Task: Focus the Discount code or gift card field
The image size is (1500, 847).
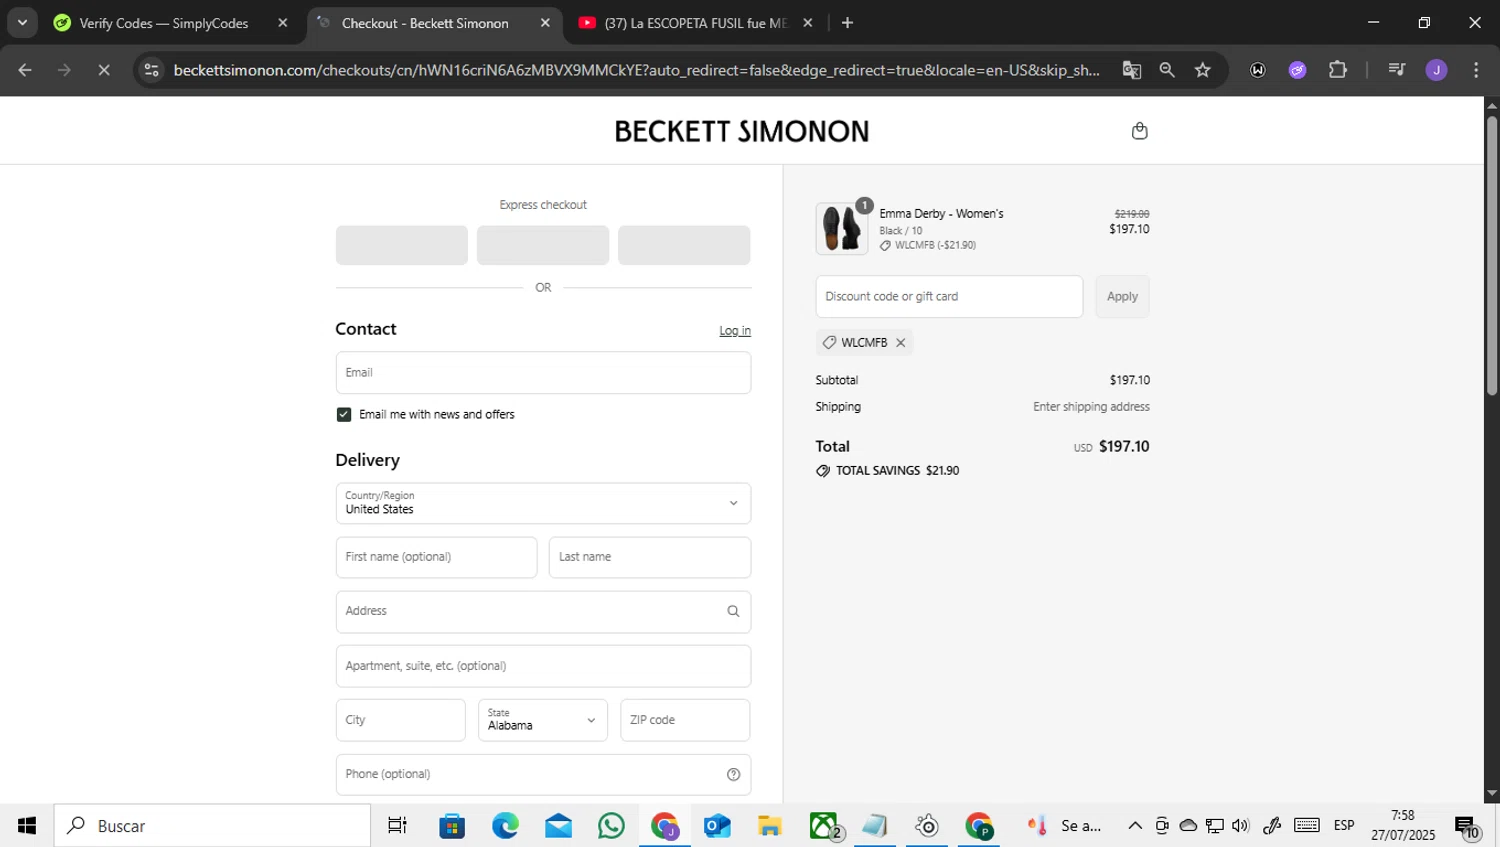Action: click(949, 297)
